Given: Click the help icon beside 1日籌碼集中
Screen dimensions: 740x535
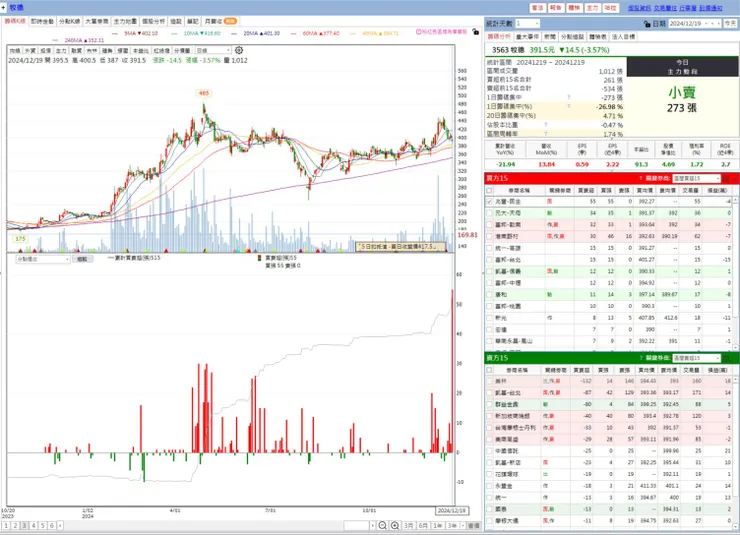Looking at the screenshot, I should pos(568,97).
